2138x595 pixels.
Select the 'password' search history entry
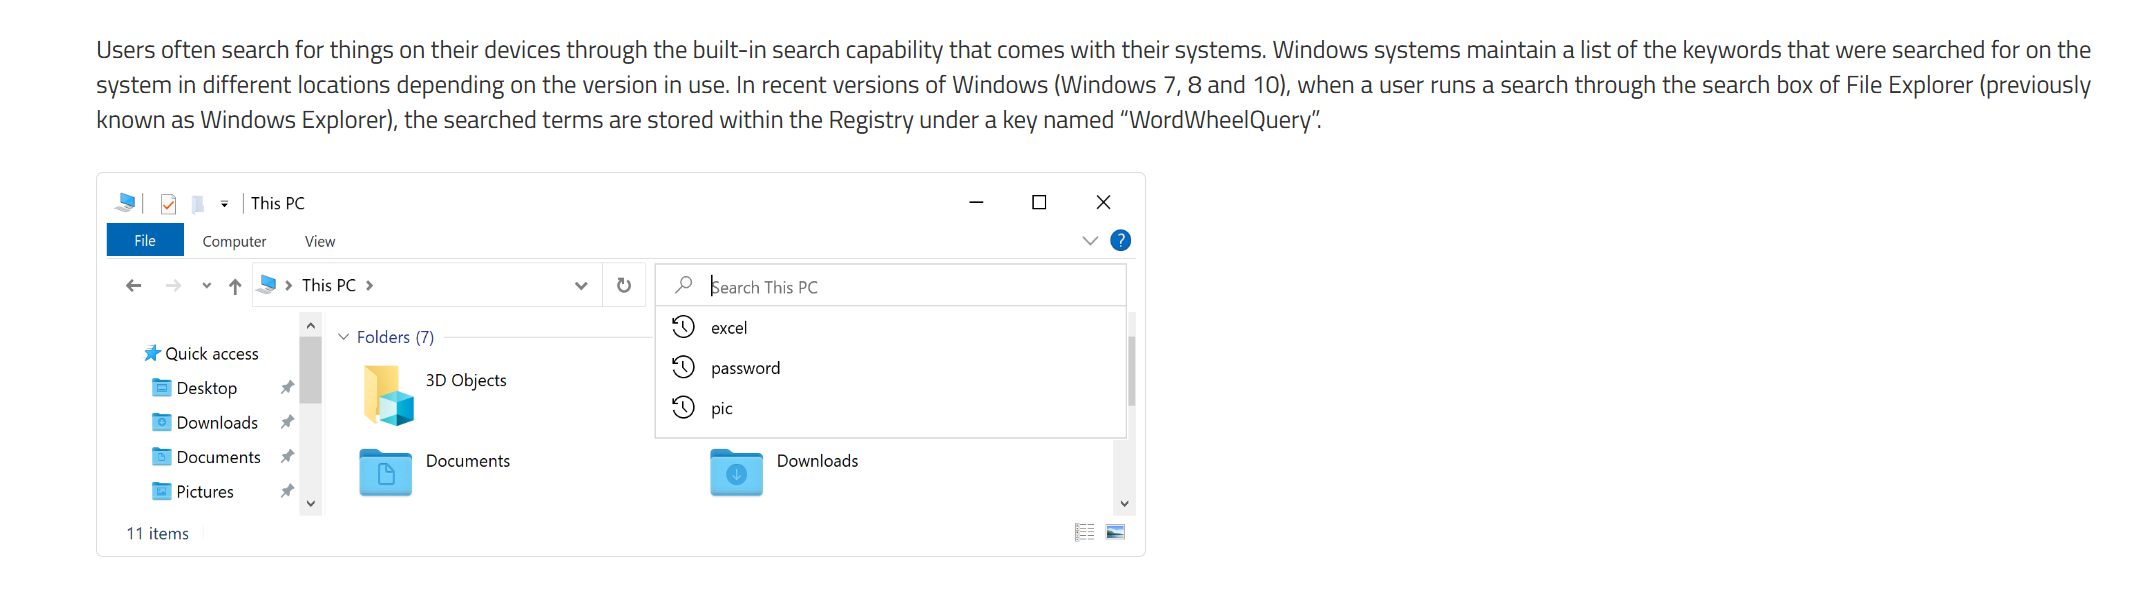tap(890, 368)
